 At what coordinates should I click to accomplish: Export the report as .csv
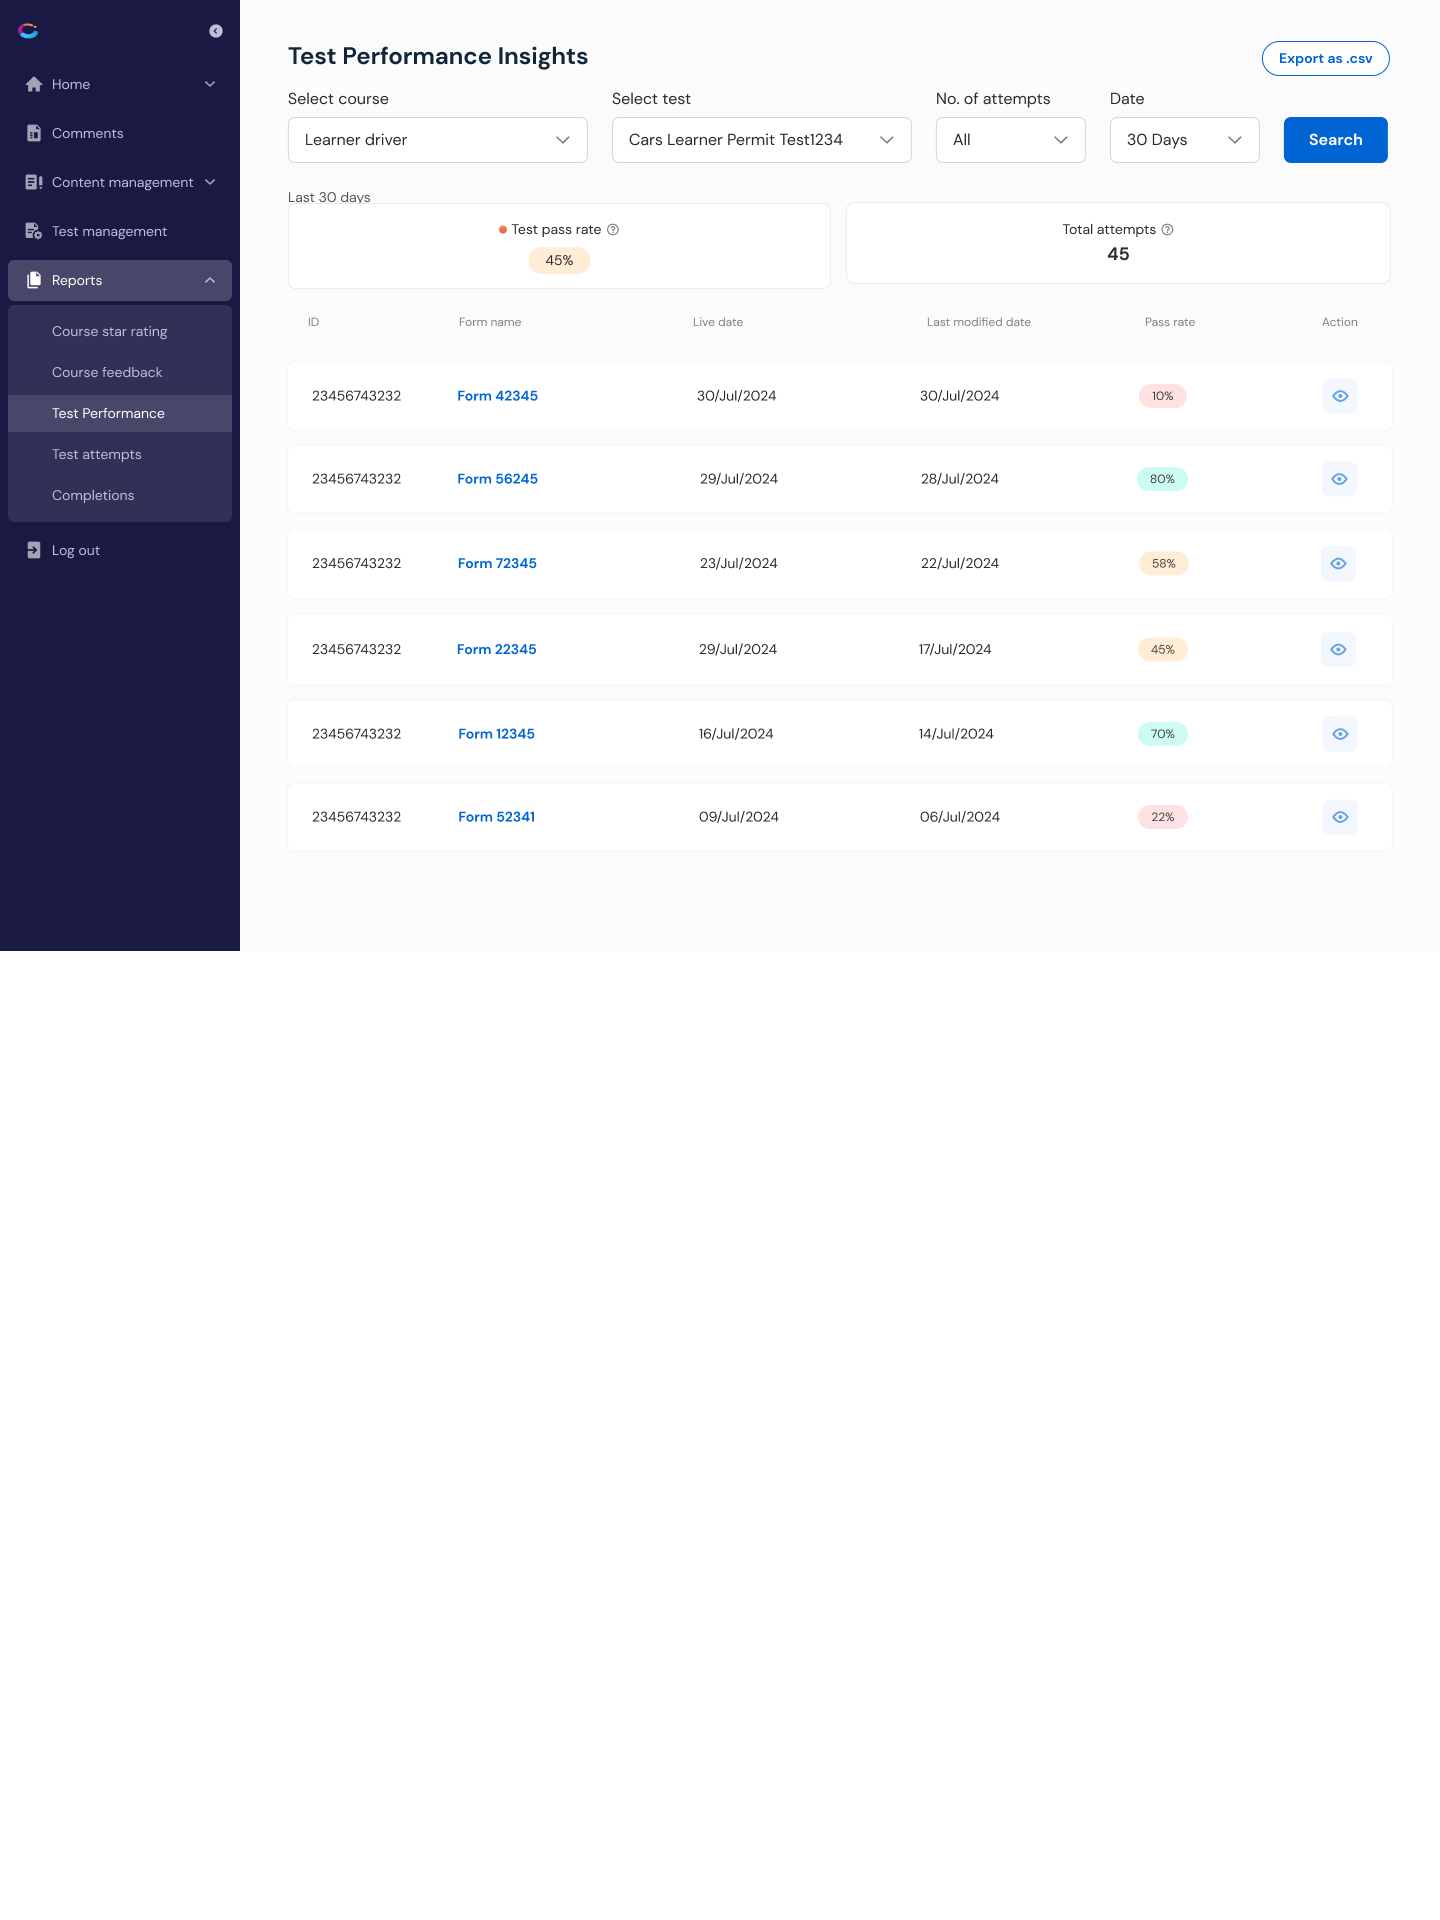[1325, 58]
